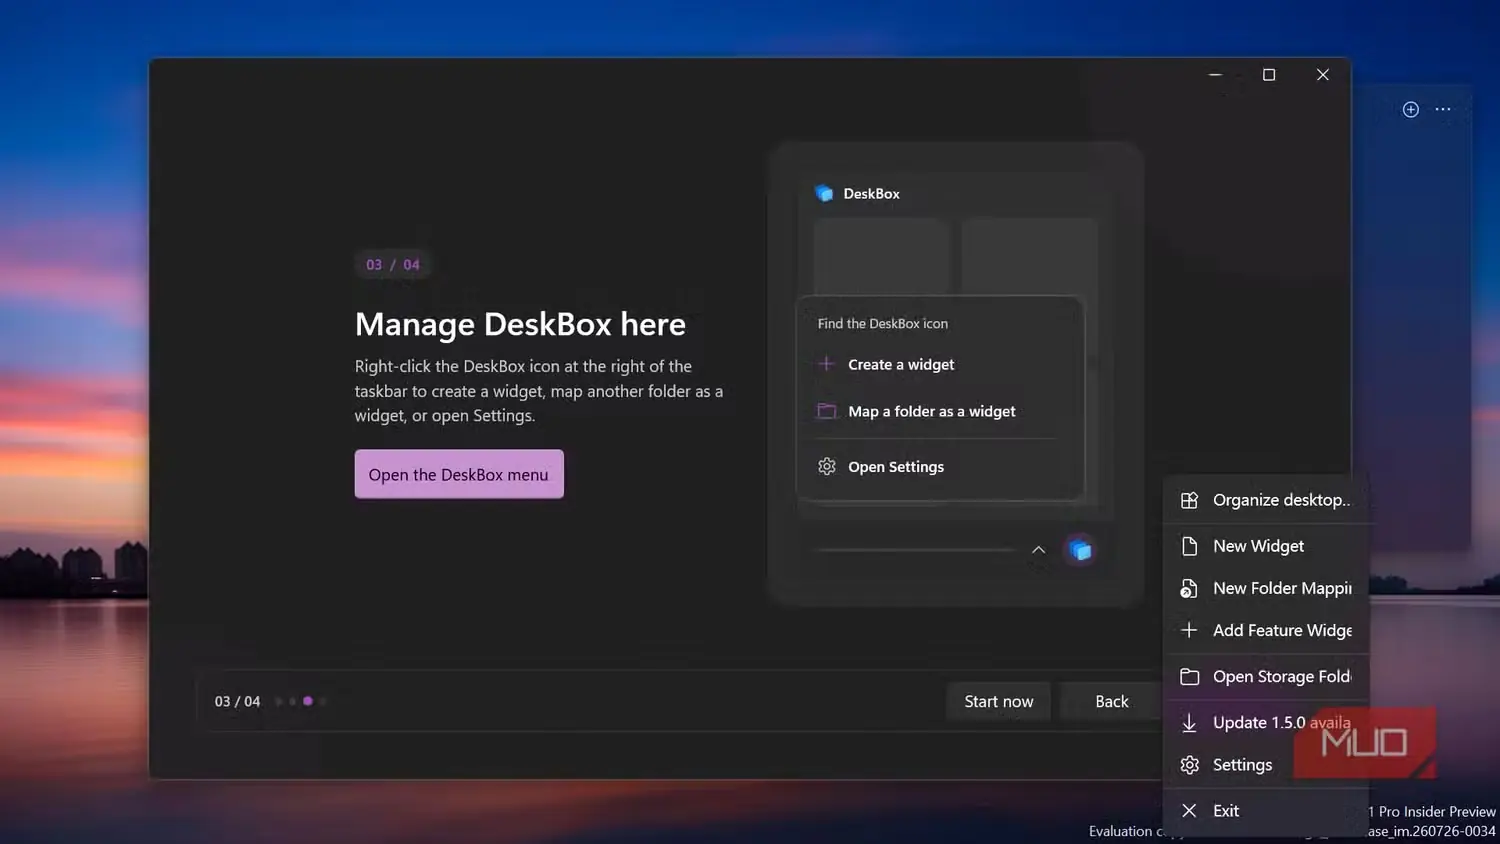Click the gear icon beside Open Settings
Viewport: 1500px width, 844px height.
click(827, 466)
